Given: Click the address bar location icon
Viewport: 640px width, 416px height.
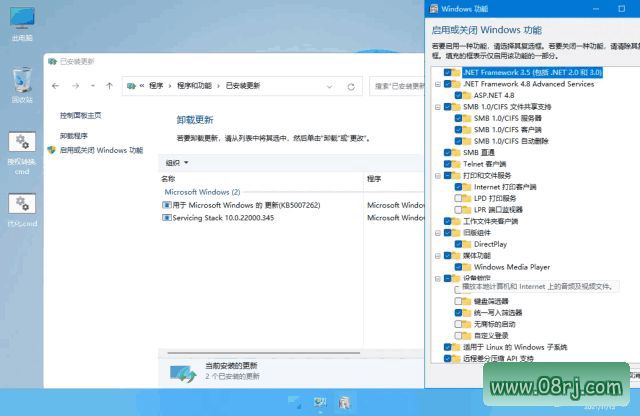Looking at the screenshot, I should coord(131,86).
